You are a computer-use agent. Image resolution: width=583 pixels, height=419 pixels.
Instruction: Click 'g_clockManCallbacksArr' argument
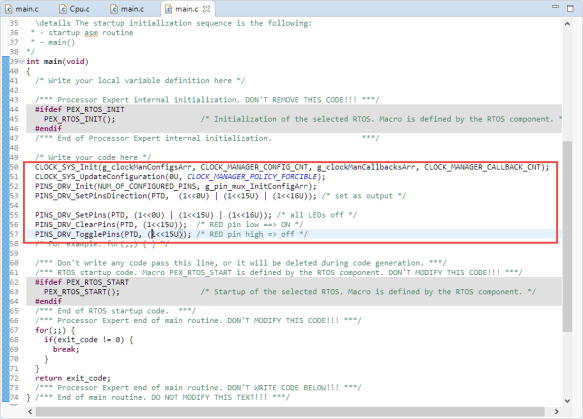click(x=366, y=167)
